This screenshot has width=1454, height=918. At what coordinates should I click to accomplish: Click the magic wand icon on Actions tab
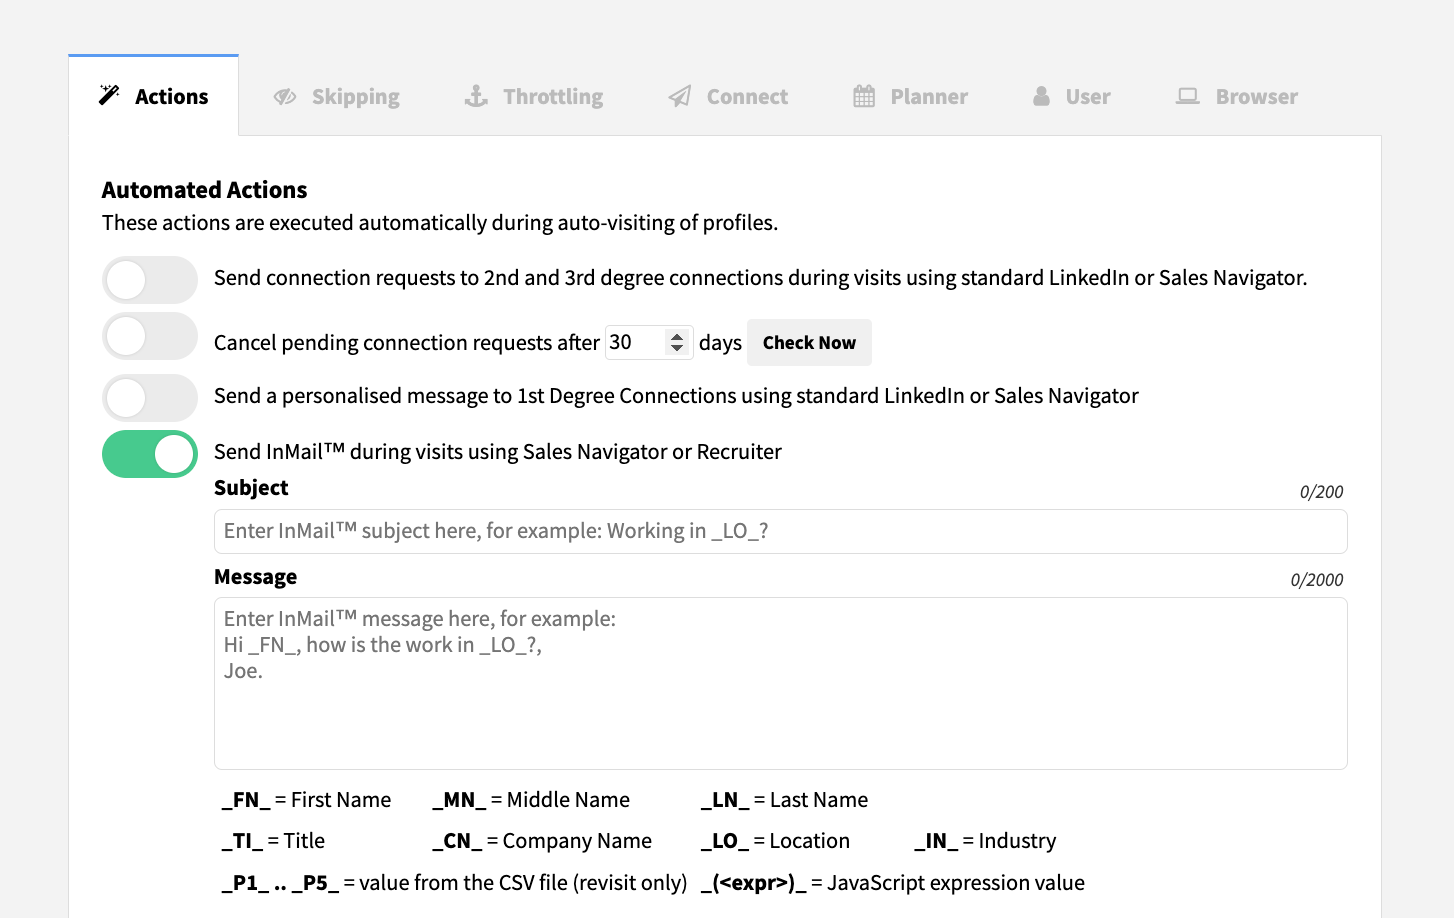(x=109, y=95)
